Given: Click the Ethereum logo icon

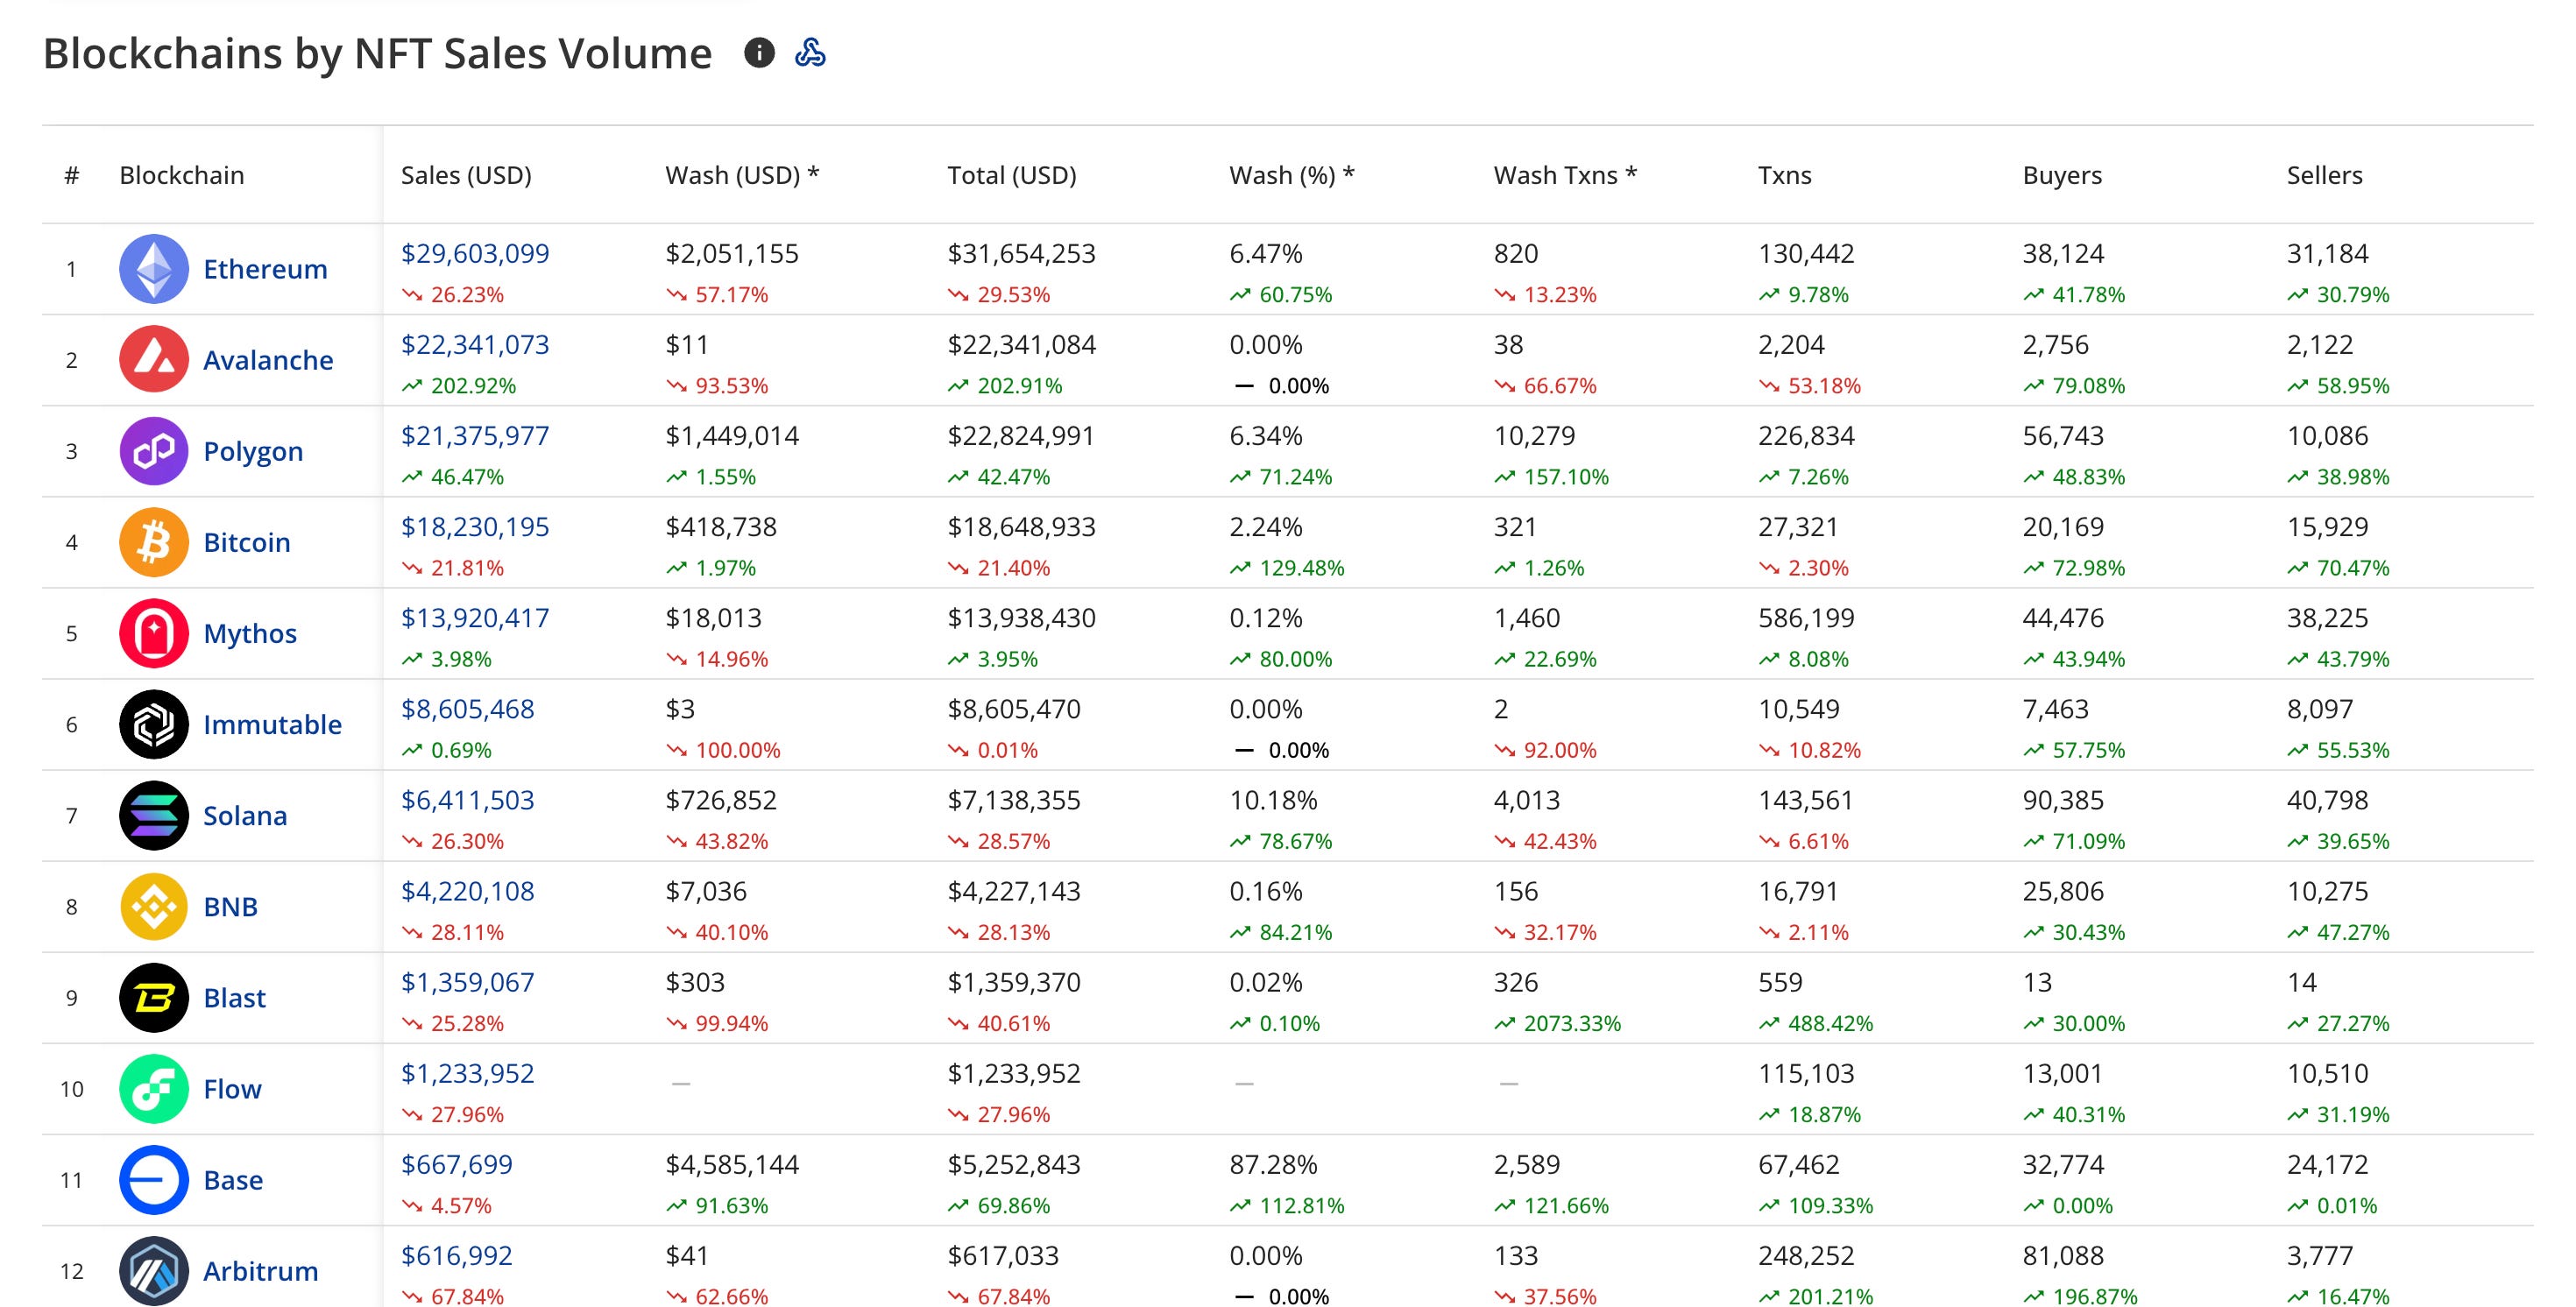Looking at the screenshot, I should pyautogui.click(x=154, y=269).
